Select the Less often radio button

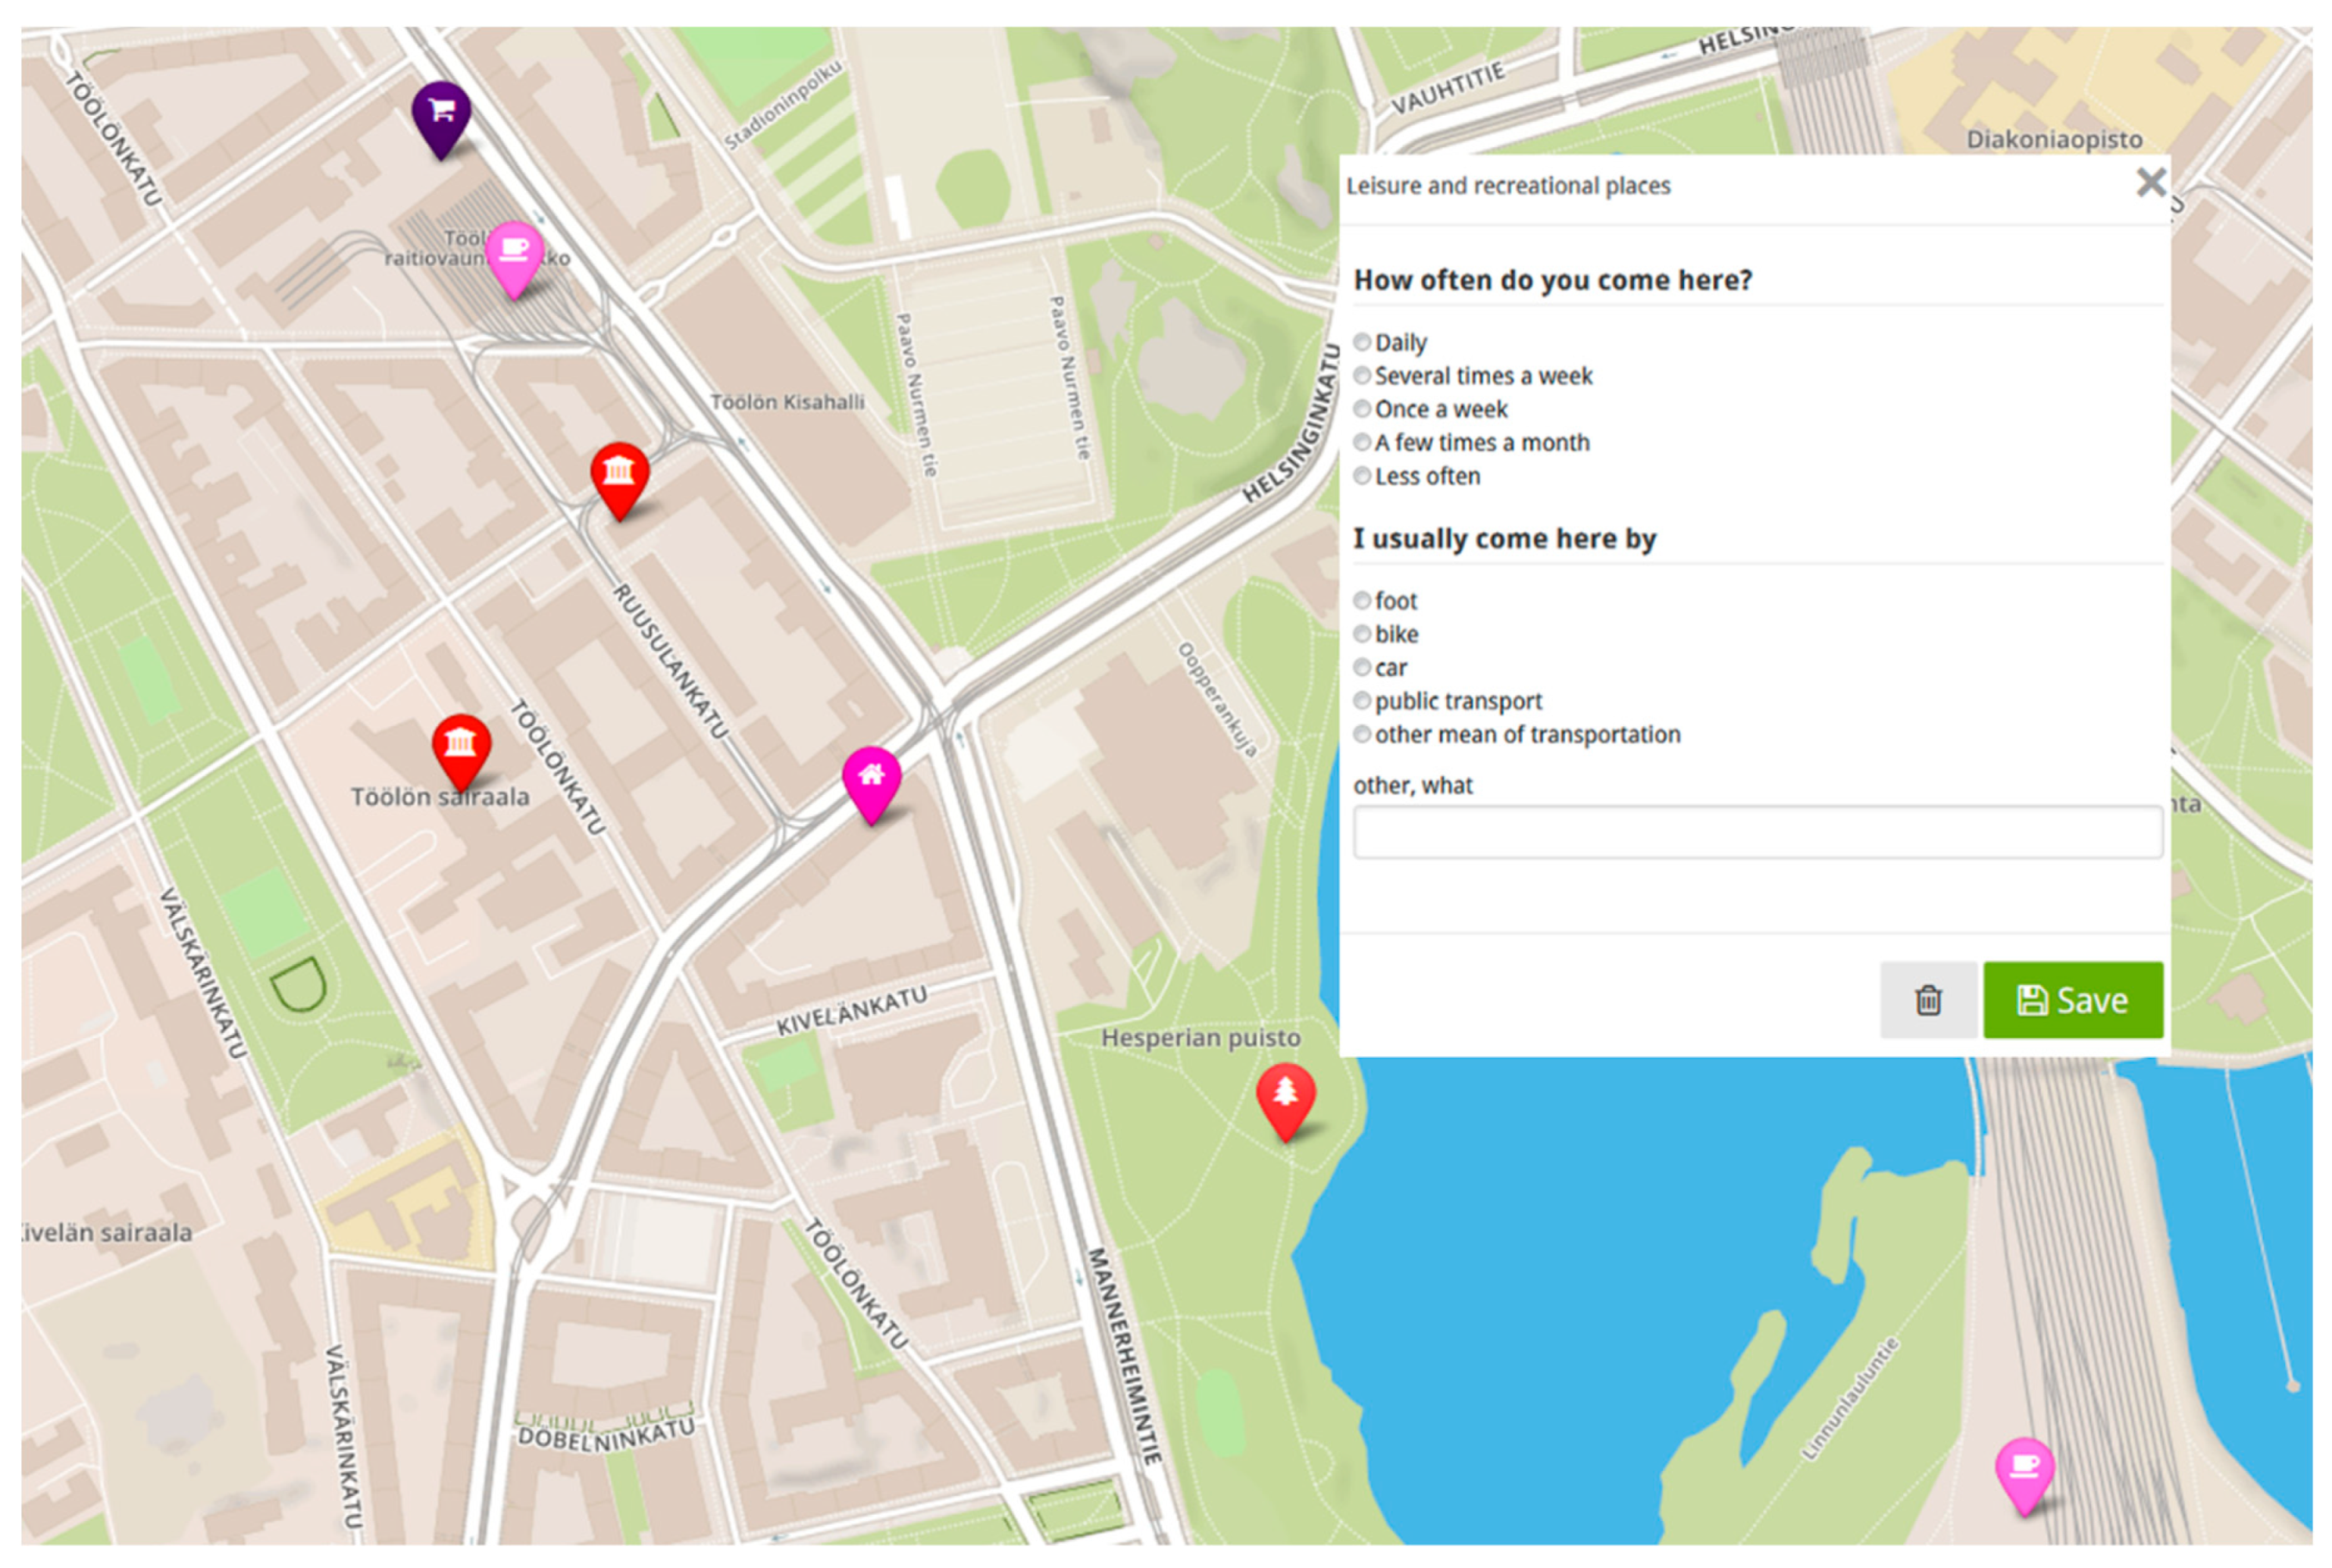tap(1362, 476)
